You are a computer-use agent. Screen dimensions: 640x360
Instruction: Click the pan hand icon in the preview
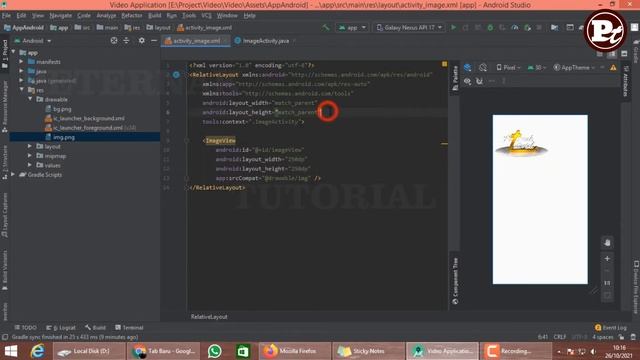point(607,242)
